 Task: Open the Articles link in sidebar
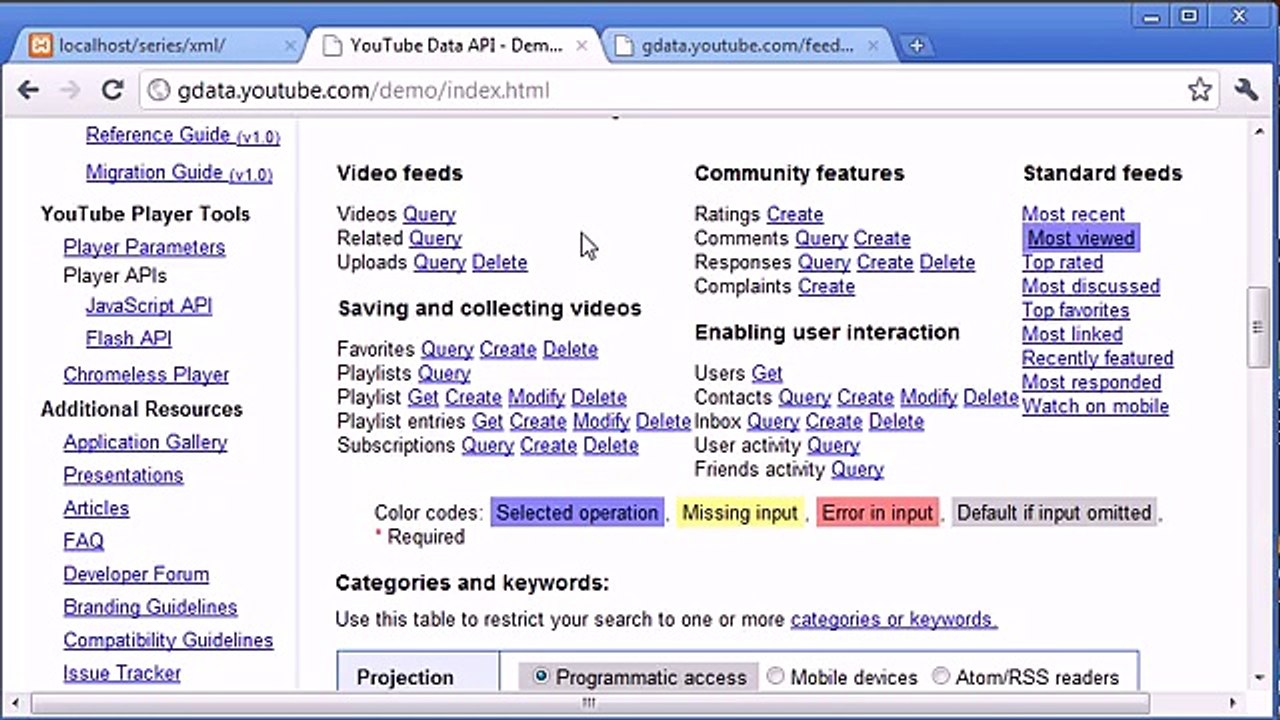(96, 508)
